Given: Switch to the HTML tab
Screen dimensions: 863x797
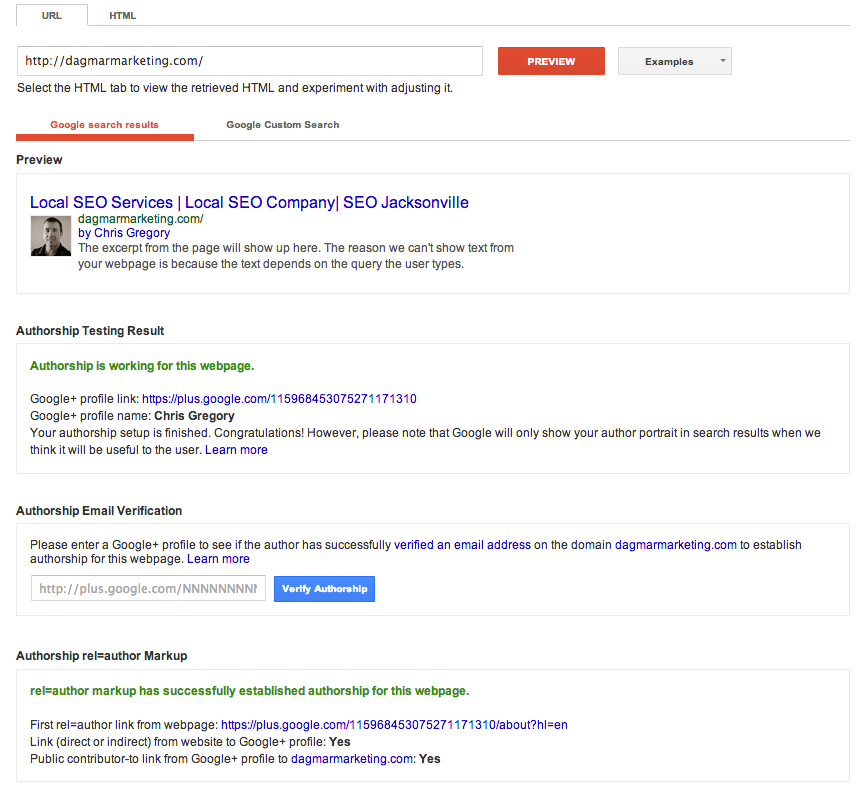Looking at the screenshot, I should pos(122,15).
